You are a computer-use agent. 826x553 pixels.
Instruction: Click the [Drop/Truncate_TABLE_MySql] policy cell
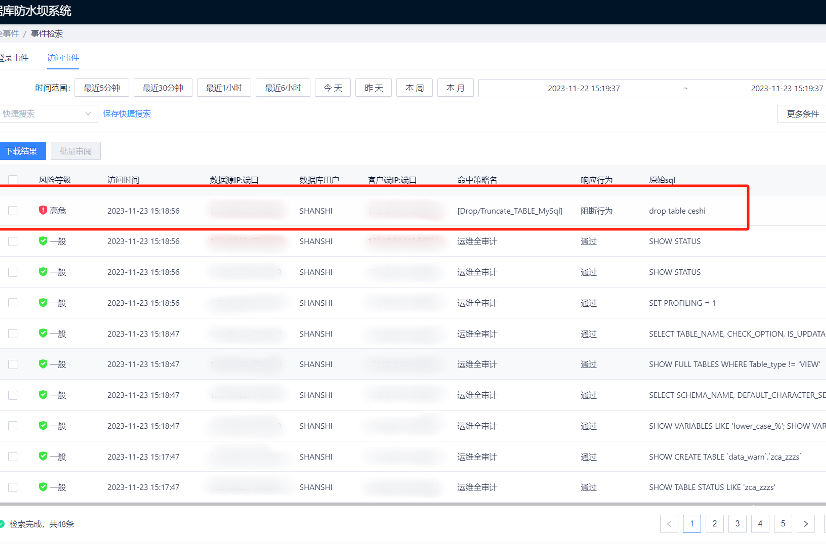(x=510, y=211)
